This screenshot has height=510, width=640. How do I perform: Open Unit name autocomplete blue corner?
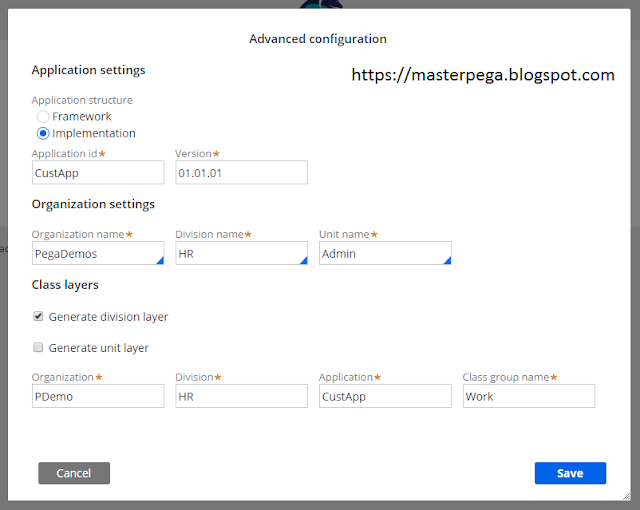pyautogui.click(x=447, y=260)
